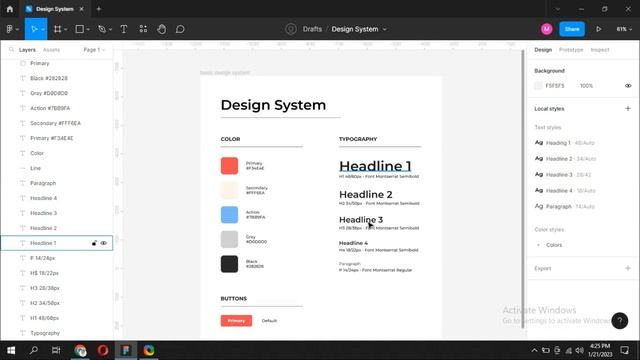Open the Resources components tool
Viewport: 640px width, 360px height.
[143, 29]
